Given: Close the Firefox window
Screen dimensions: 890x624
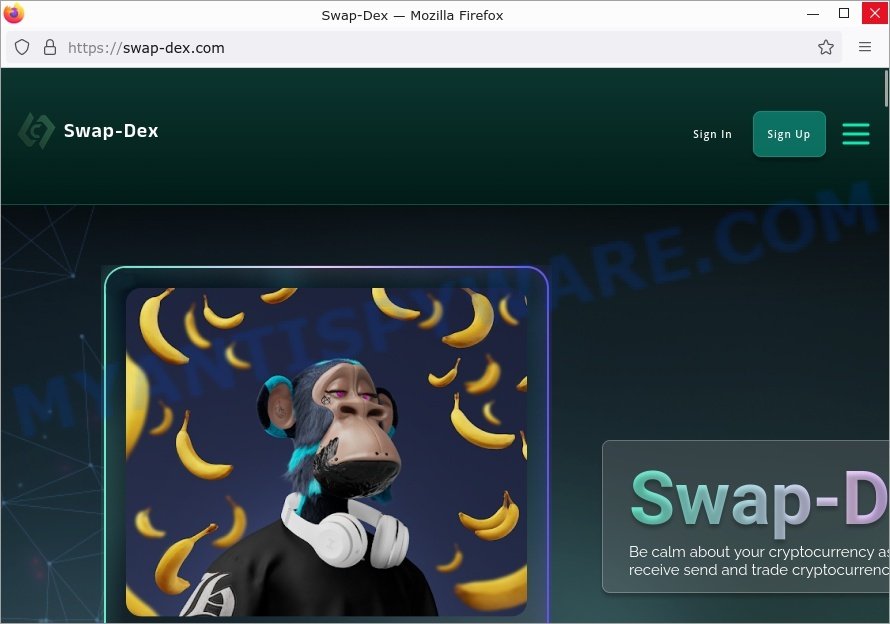Looking at the screenshot, I should coord(875,13).
